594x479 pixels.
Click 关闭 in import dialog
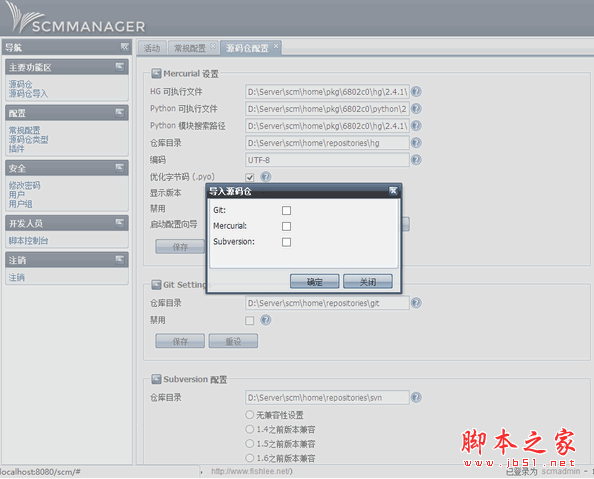coord(368,282)
